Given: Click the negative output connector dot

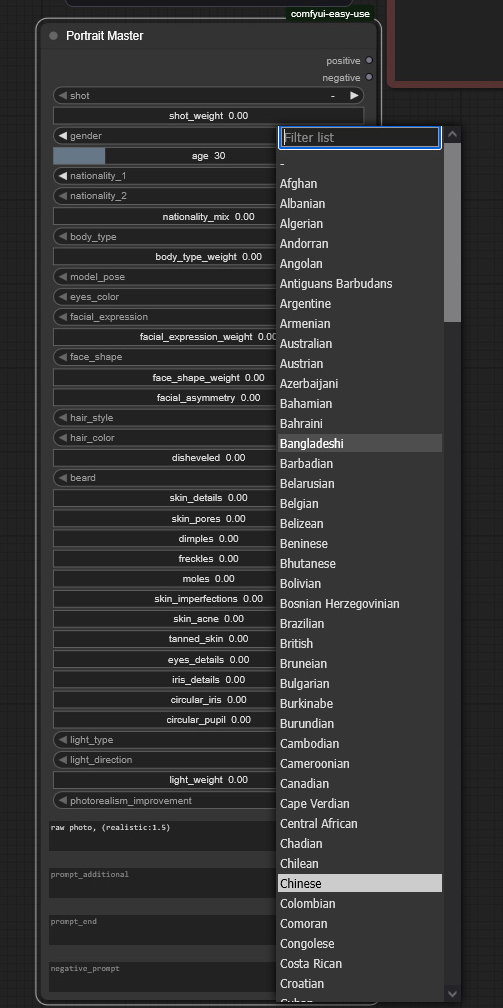Looking at the screenshot, I should (x=369, y=77).
